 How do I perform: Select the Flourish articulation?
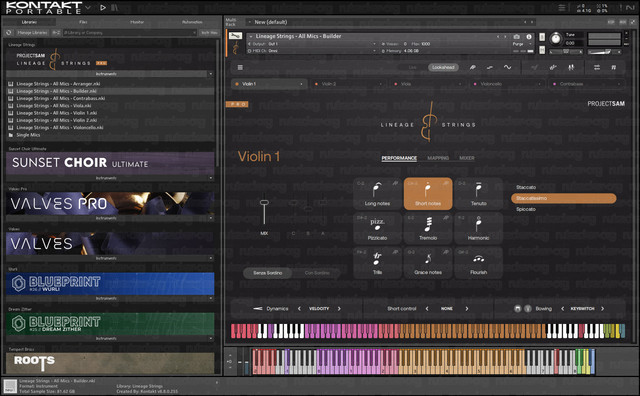[x=478, y=263]
